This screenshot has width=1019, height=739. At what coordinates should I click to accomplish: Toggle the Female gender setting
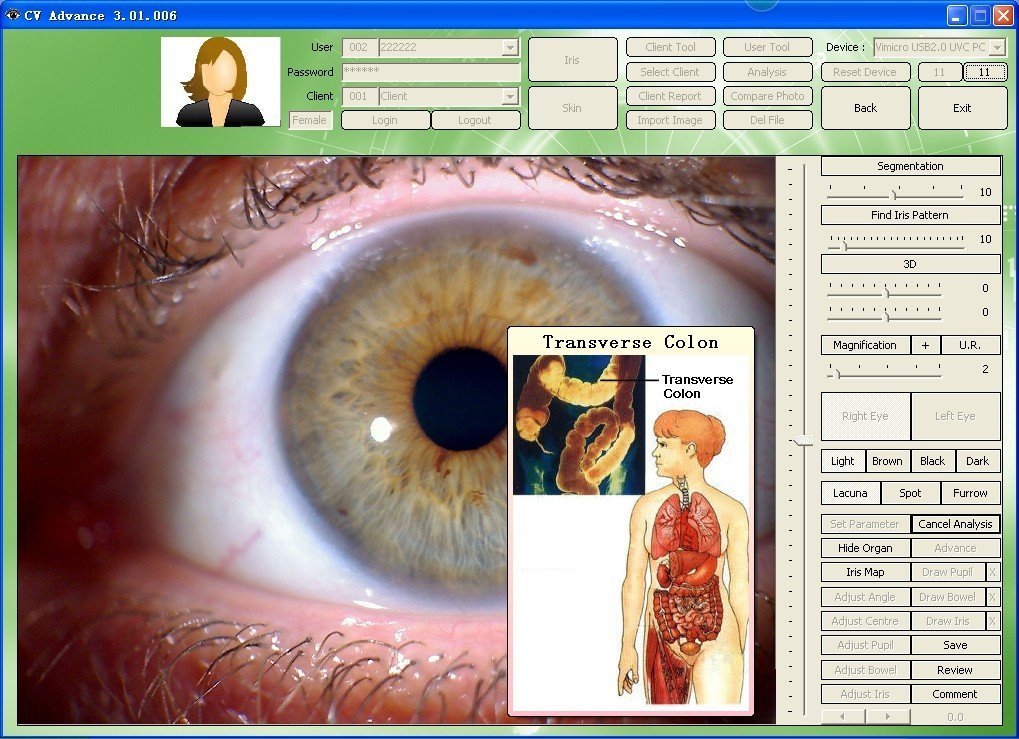click(x=309, y=119)
